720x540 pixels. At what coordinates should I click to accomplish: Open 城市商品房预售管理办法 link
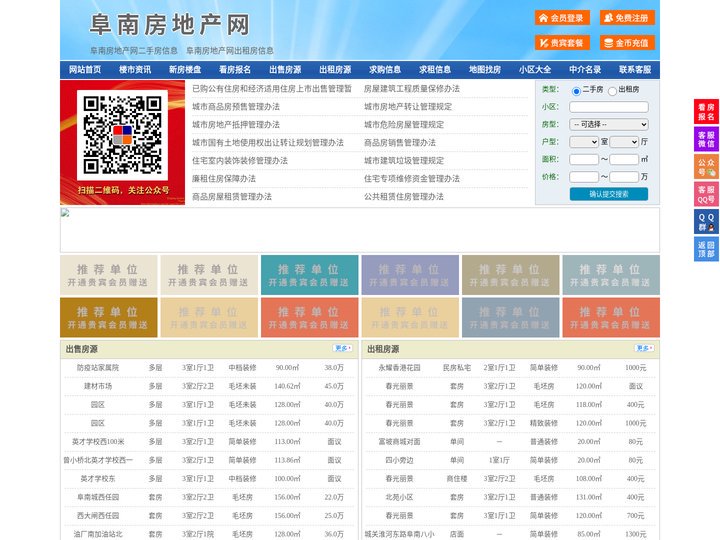[236, 107]
